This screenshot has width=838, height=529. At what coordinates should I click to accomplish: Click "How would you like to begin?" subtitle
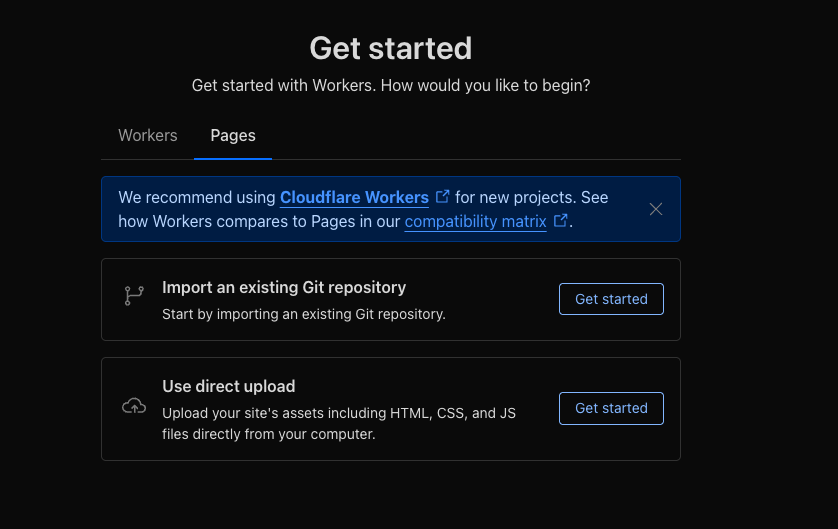point(390,86)
